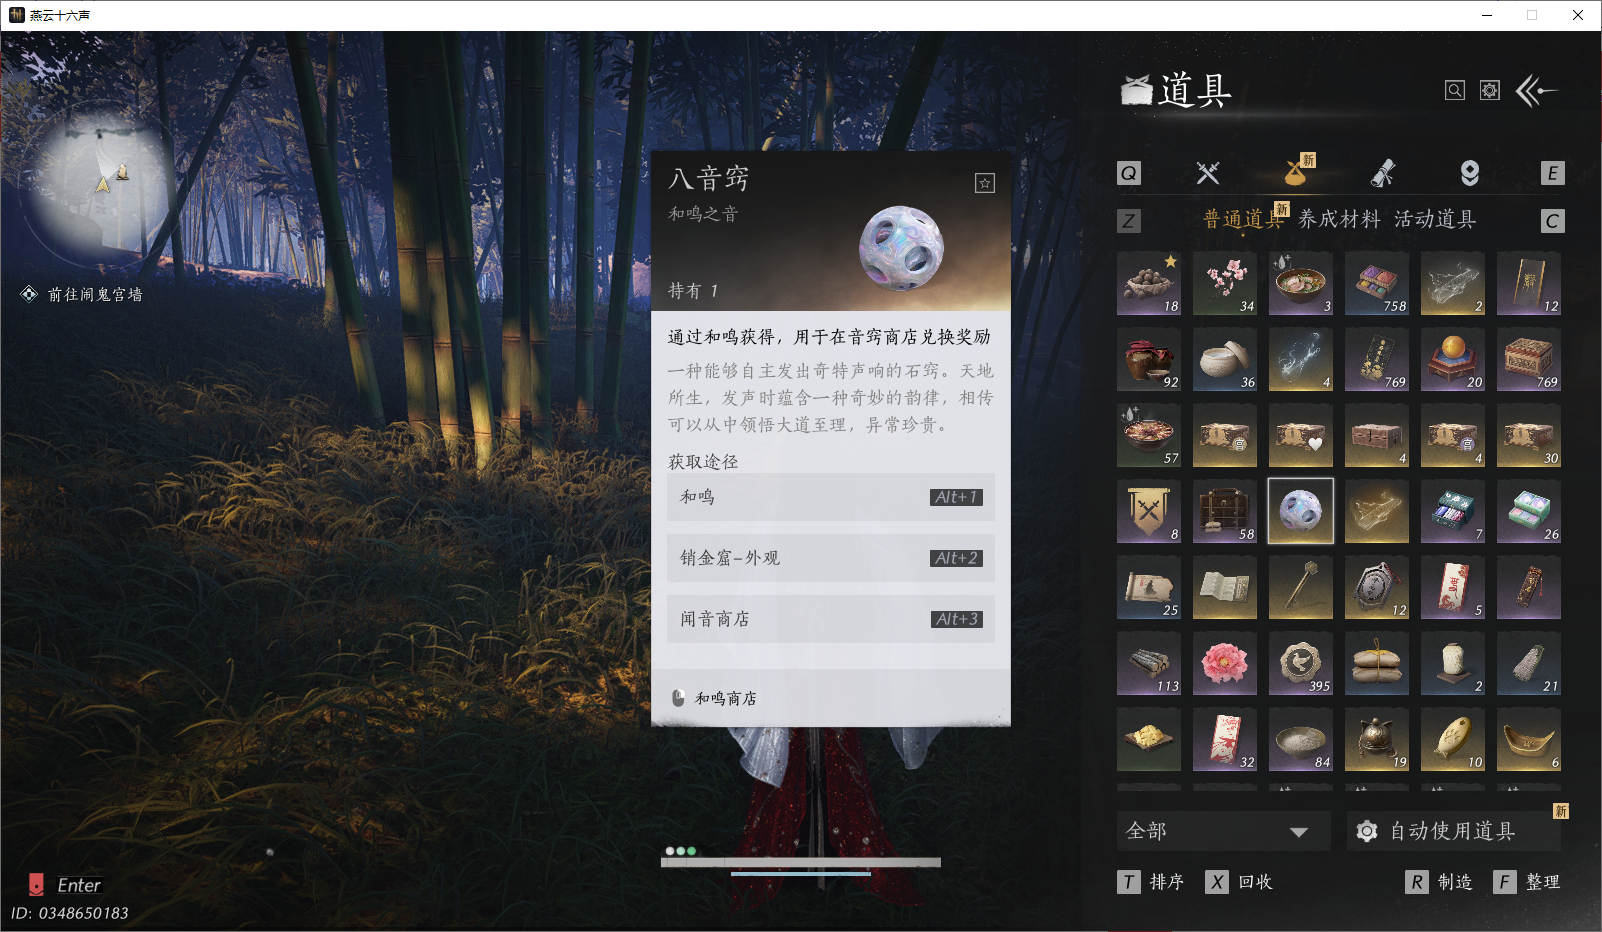
Task: Click the E key next-category button
Action: click(1553, 173)
